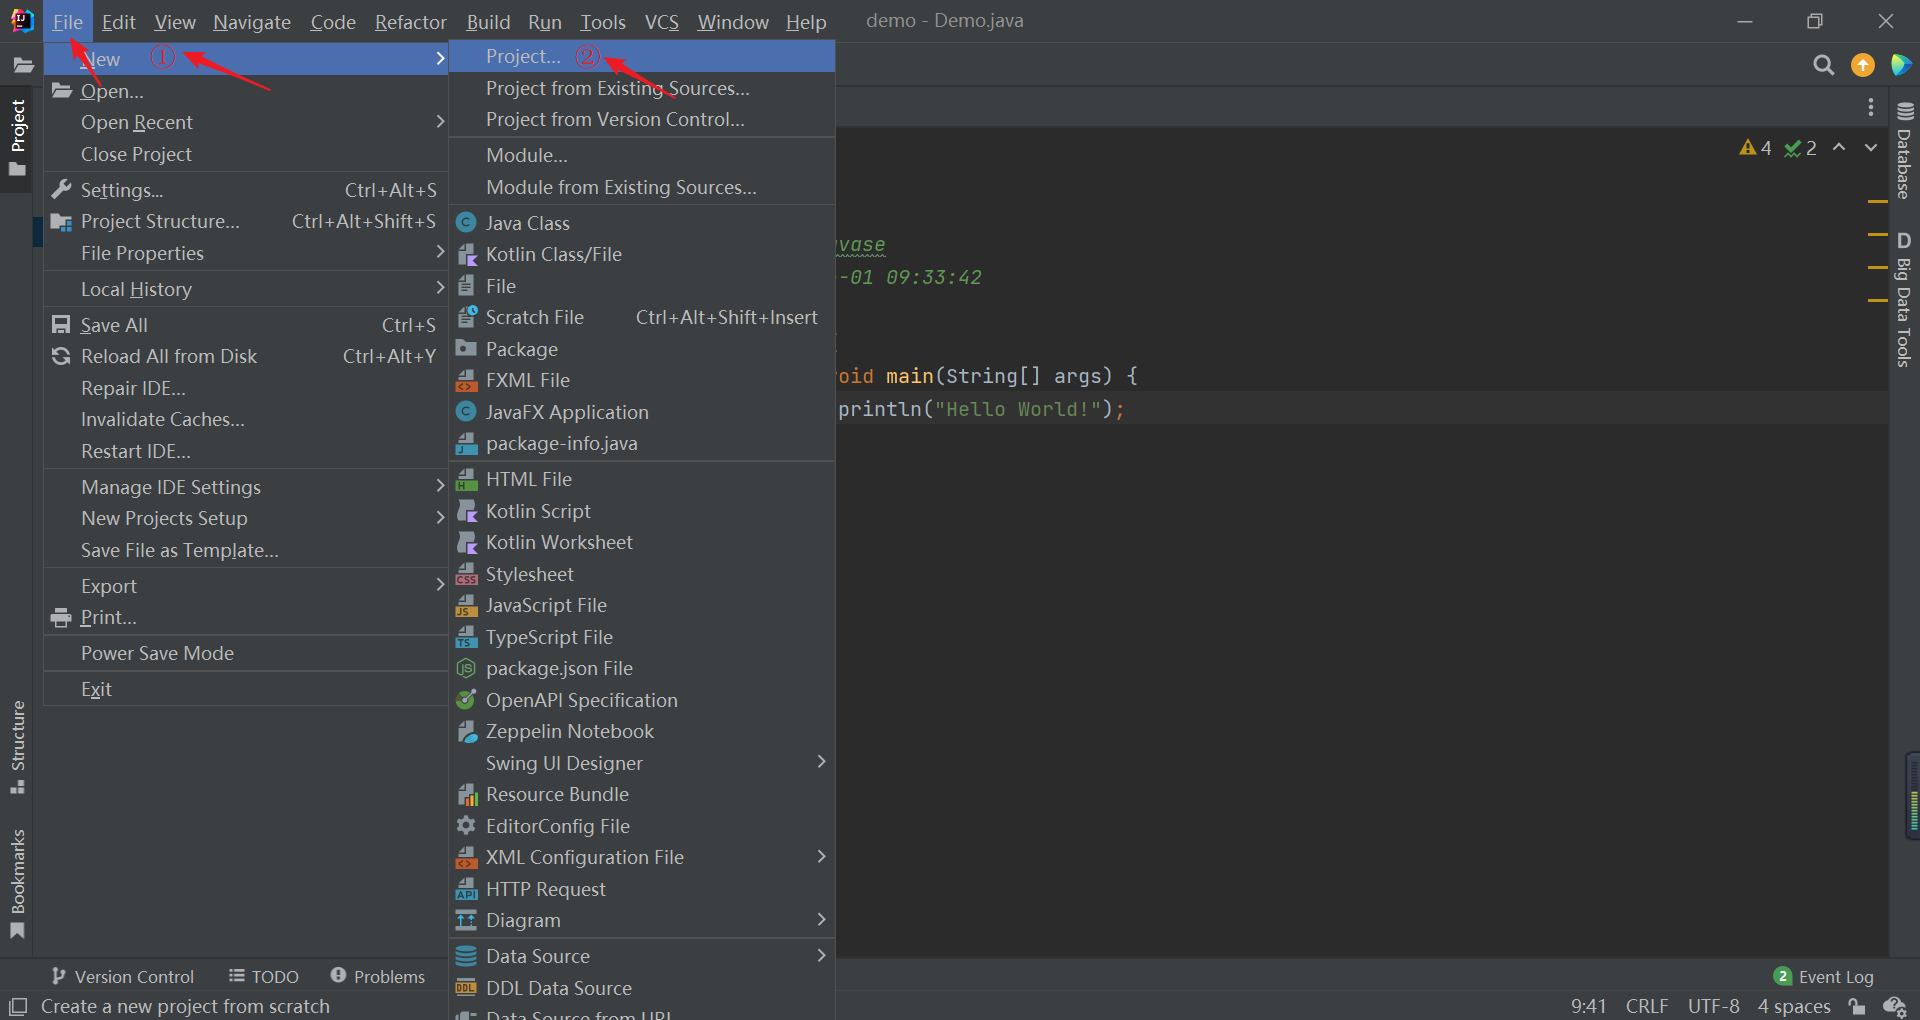This screenshot has height=1020, width=1920.
Task: Expand the Export submenu
Action: 245,586
